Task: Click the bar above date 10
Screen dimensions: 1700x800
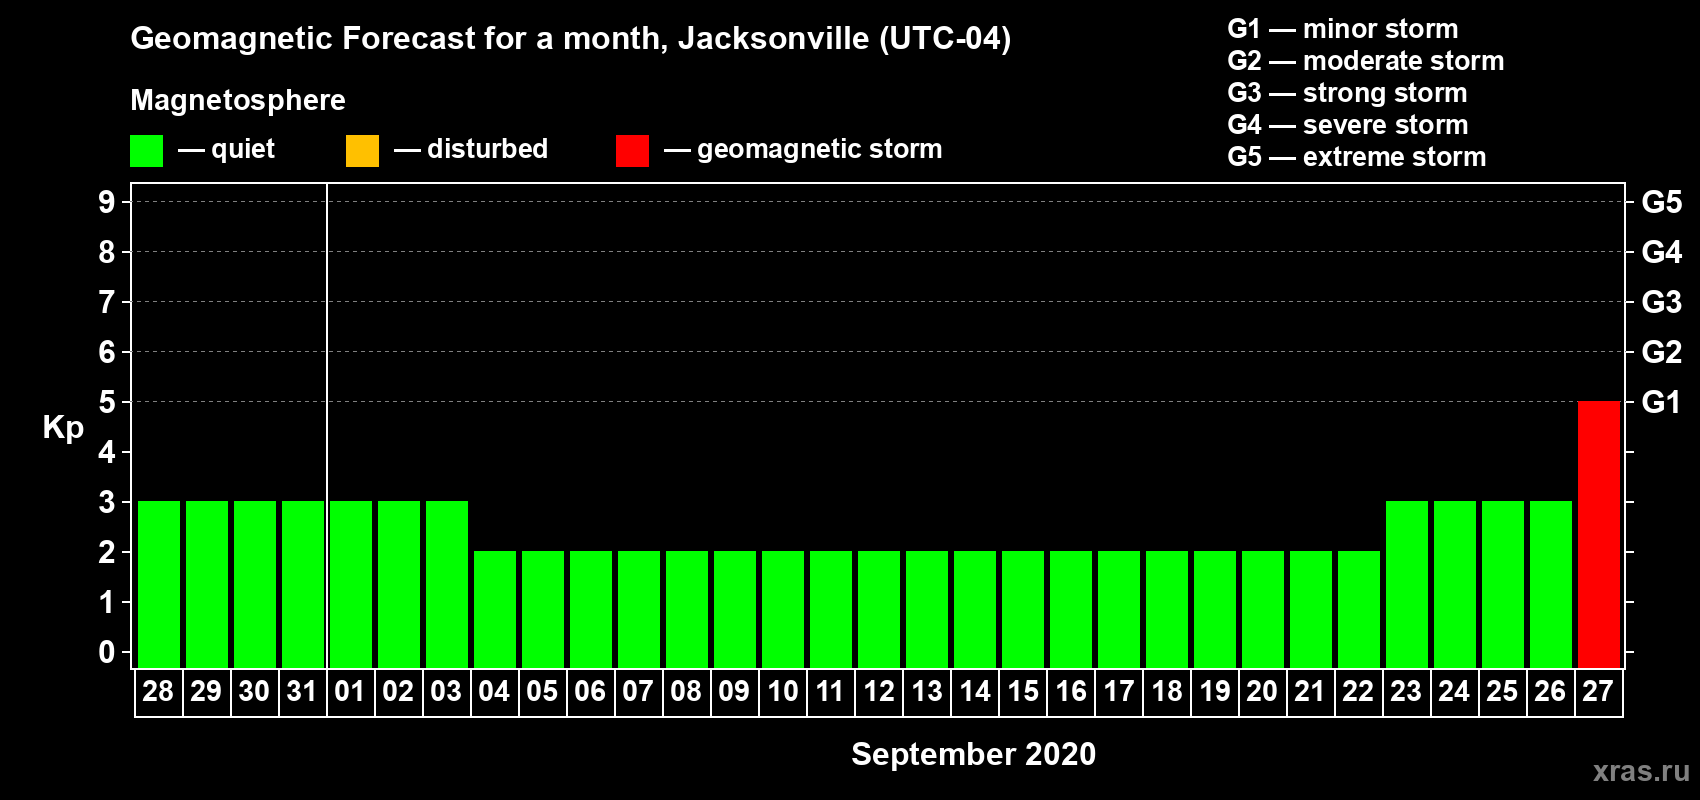Action: 783,609
